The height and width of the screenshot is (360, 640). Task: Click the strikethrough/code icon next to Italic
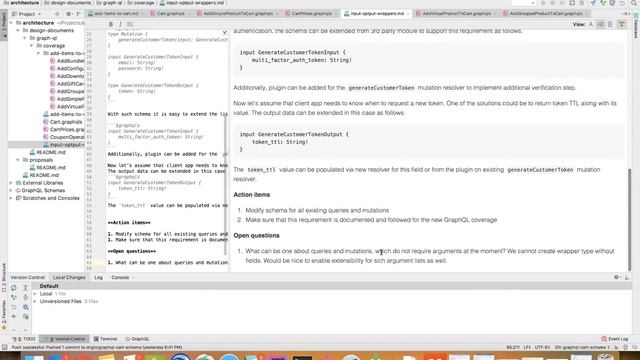pyautogui.click(x=130, y=24)
